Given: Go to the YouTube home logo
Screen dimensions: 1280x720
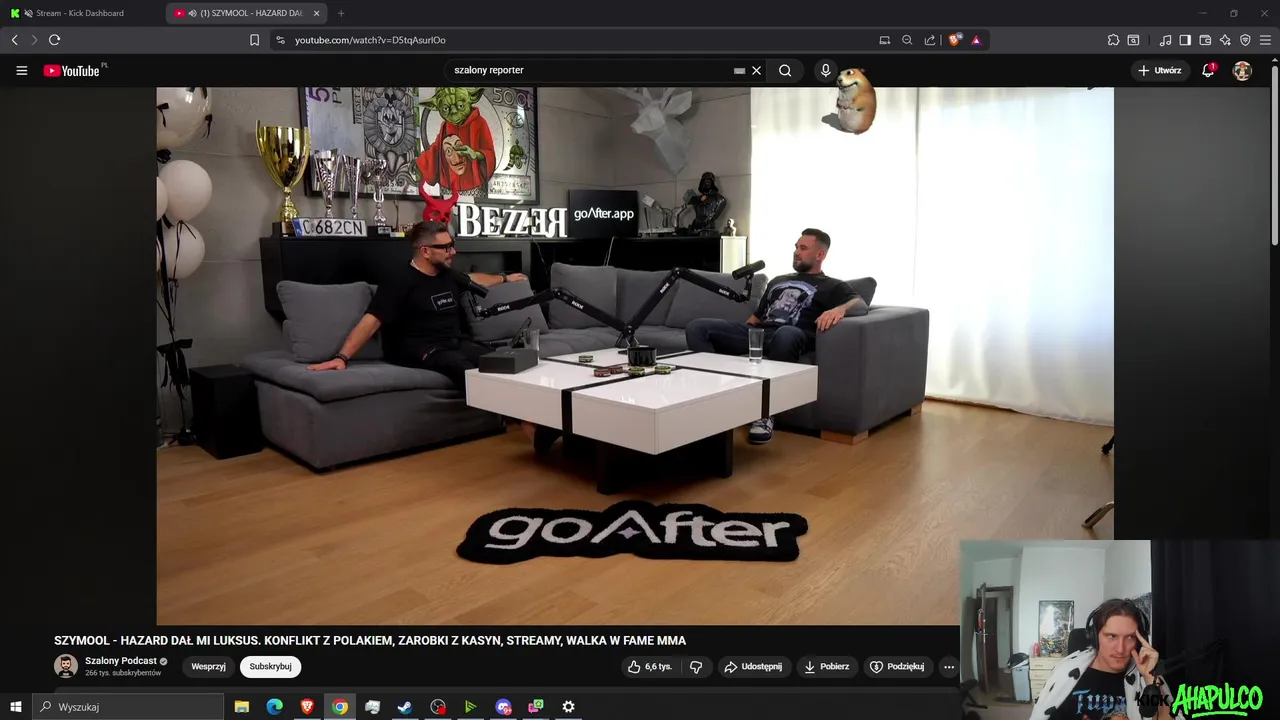Looking at the screenshot, I should pos(72,70).
